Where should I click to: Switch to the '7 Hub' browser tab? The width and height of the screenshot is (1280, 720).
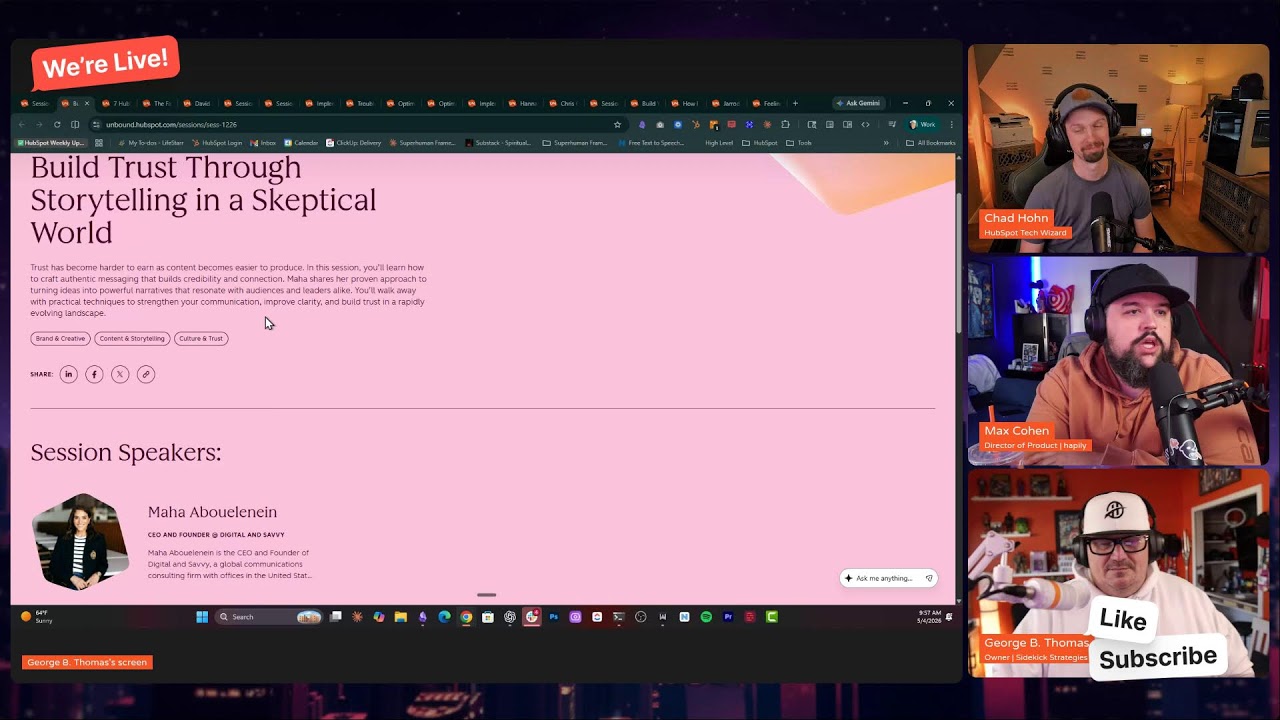(x=116, y=103)
